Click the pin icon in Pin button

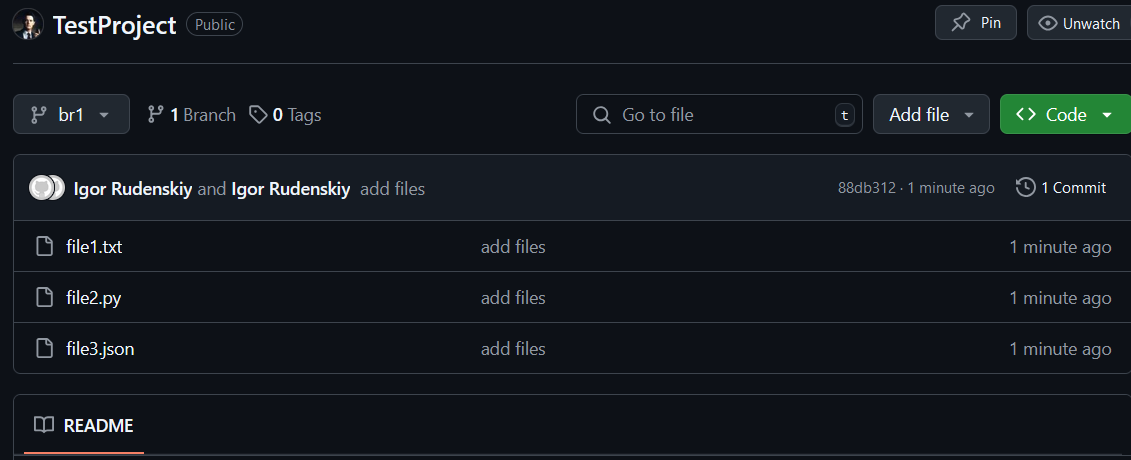(960, 23)
